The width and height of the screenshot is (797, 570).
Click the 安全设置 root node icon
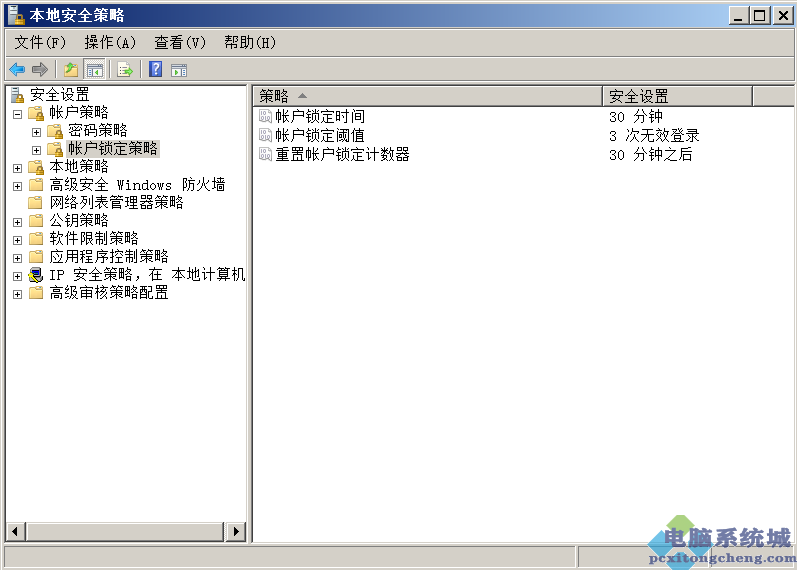17,95
